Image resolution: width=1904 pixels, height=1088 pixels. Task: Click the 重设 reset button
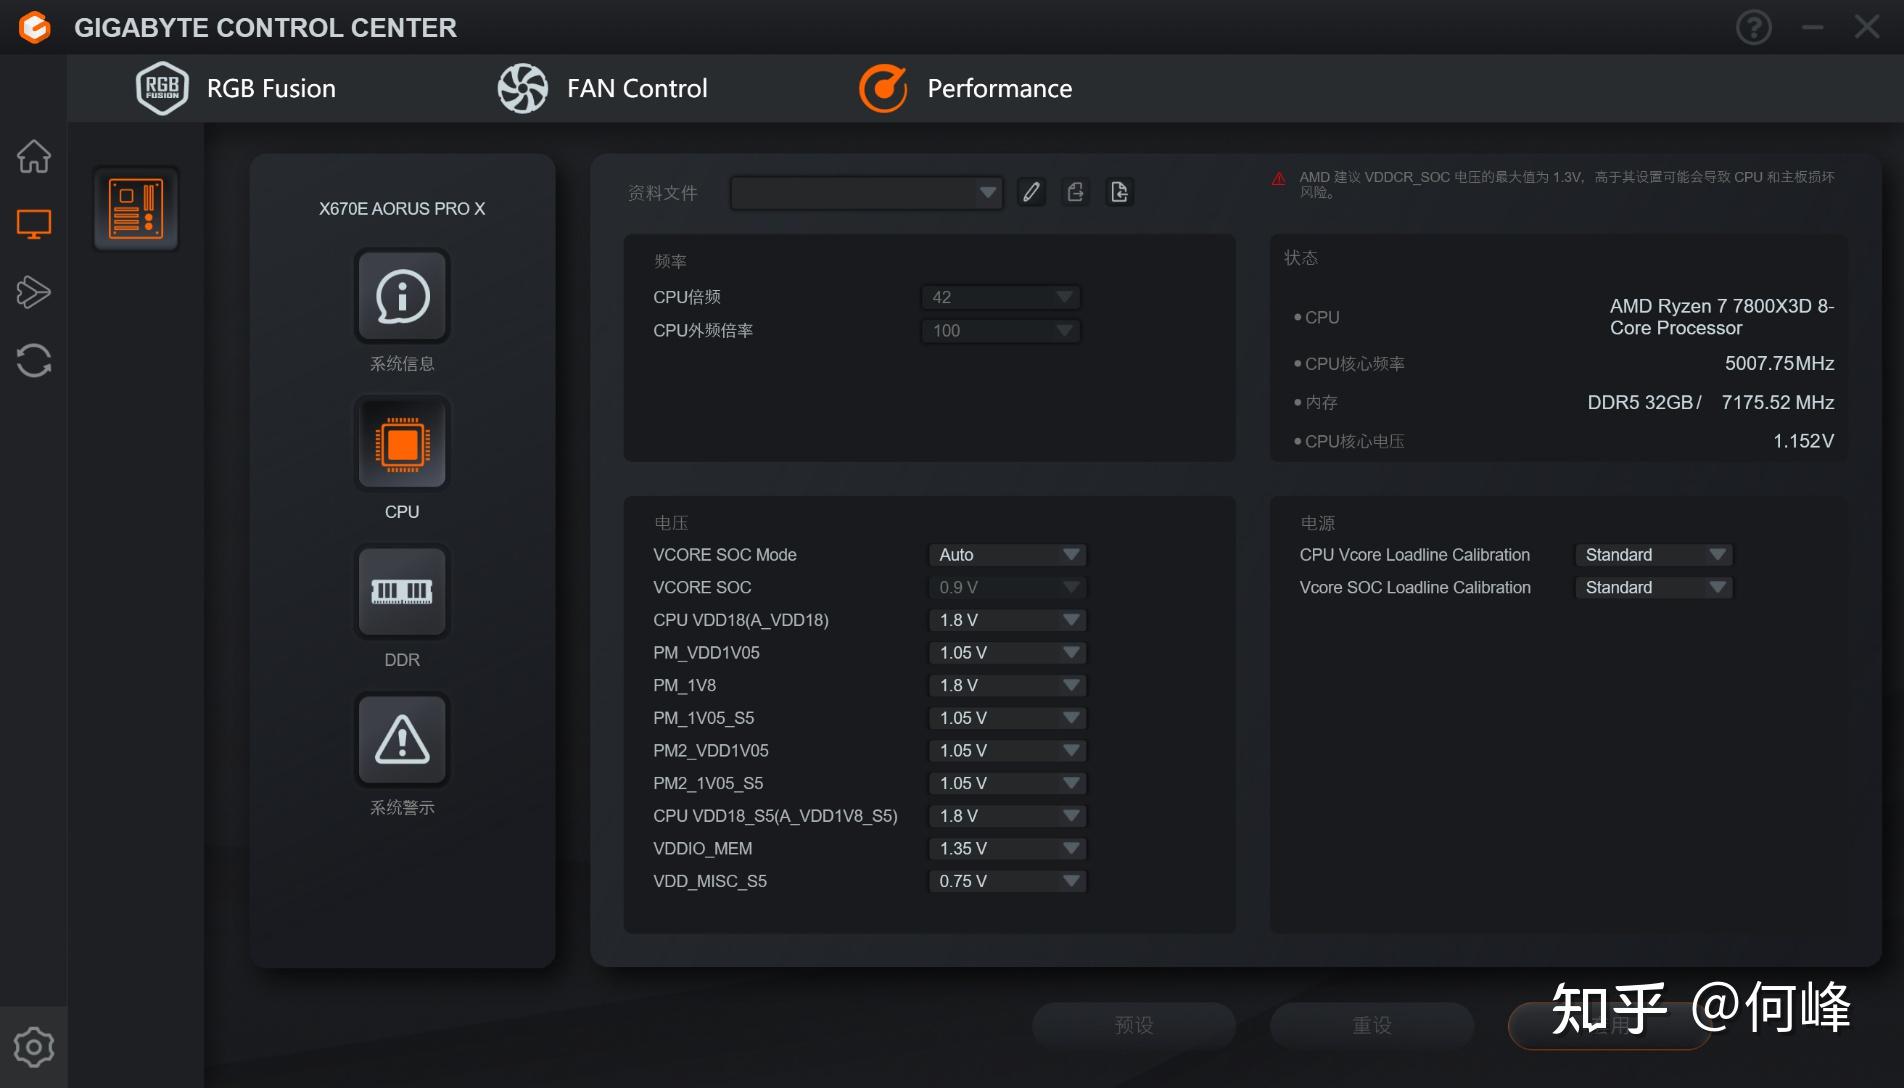[x=1372, y=1025]
